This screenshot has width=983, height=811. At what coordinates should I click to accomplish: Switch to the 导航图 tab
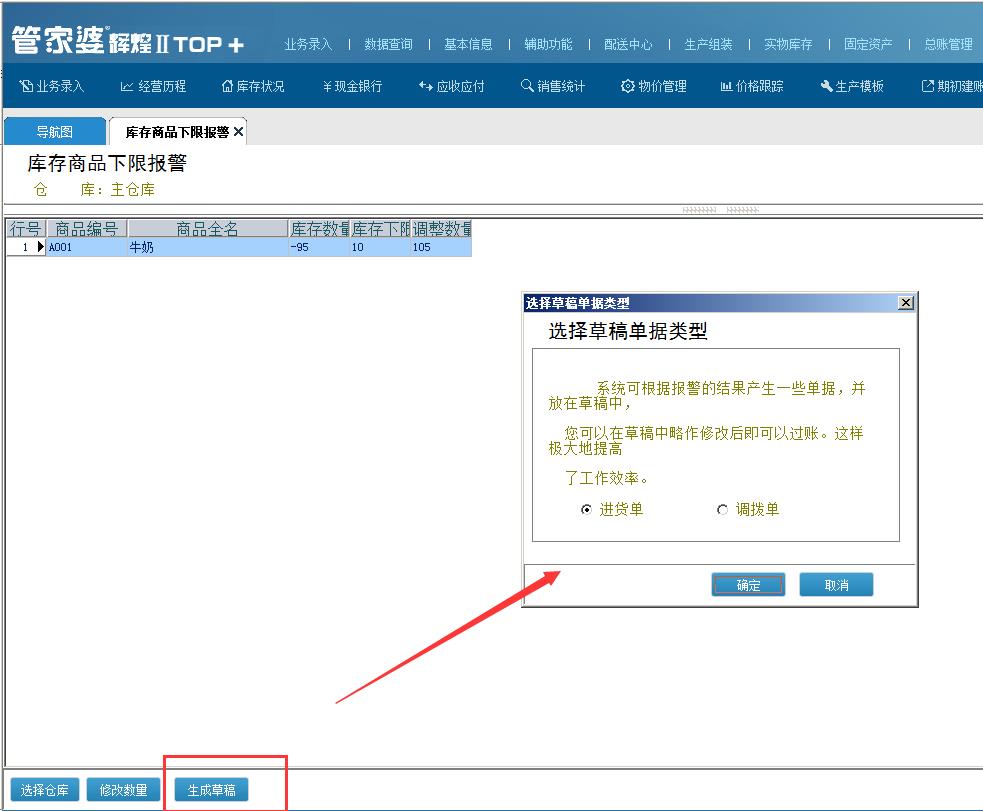coord(55,132)
